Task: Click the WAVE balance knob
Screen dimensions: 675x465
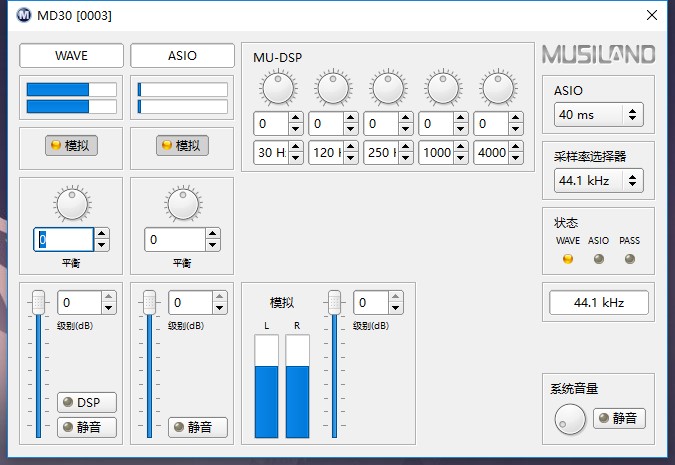Action: tap(72, 204)
